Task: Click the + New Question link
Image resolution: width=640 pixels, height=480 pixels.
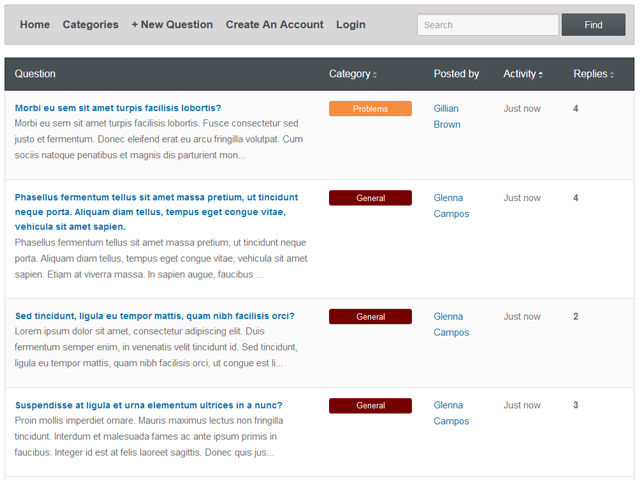Action: coord(172,25)
